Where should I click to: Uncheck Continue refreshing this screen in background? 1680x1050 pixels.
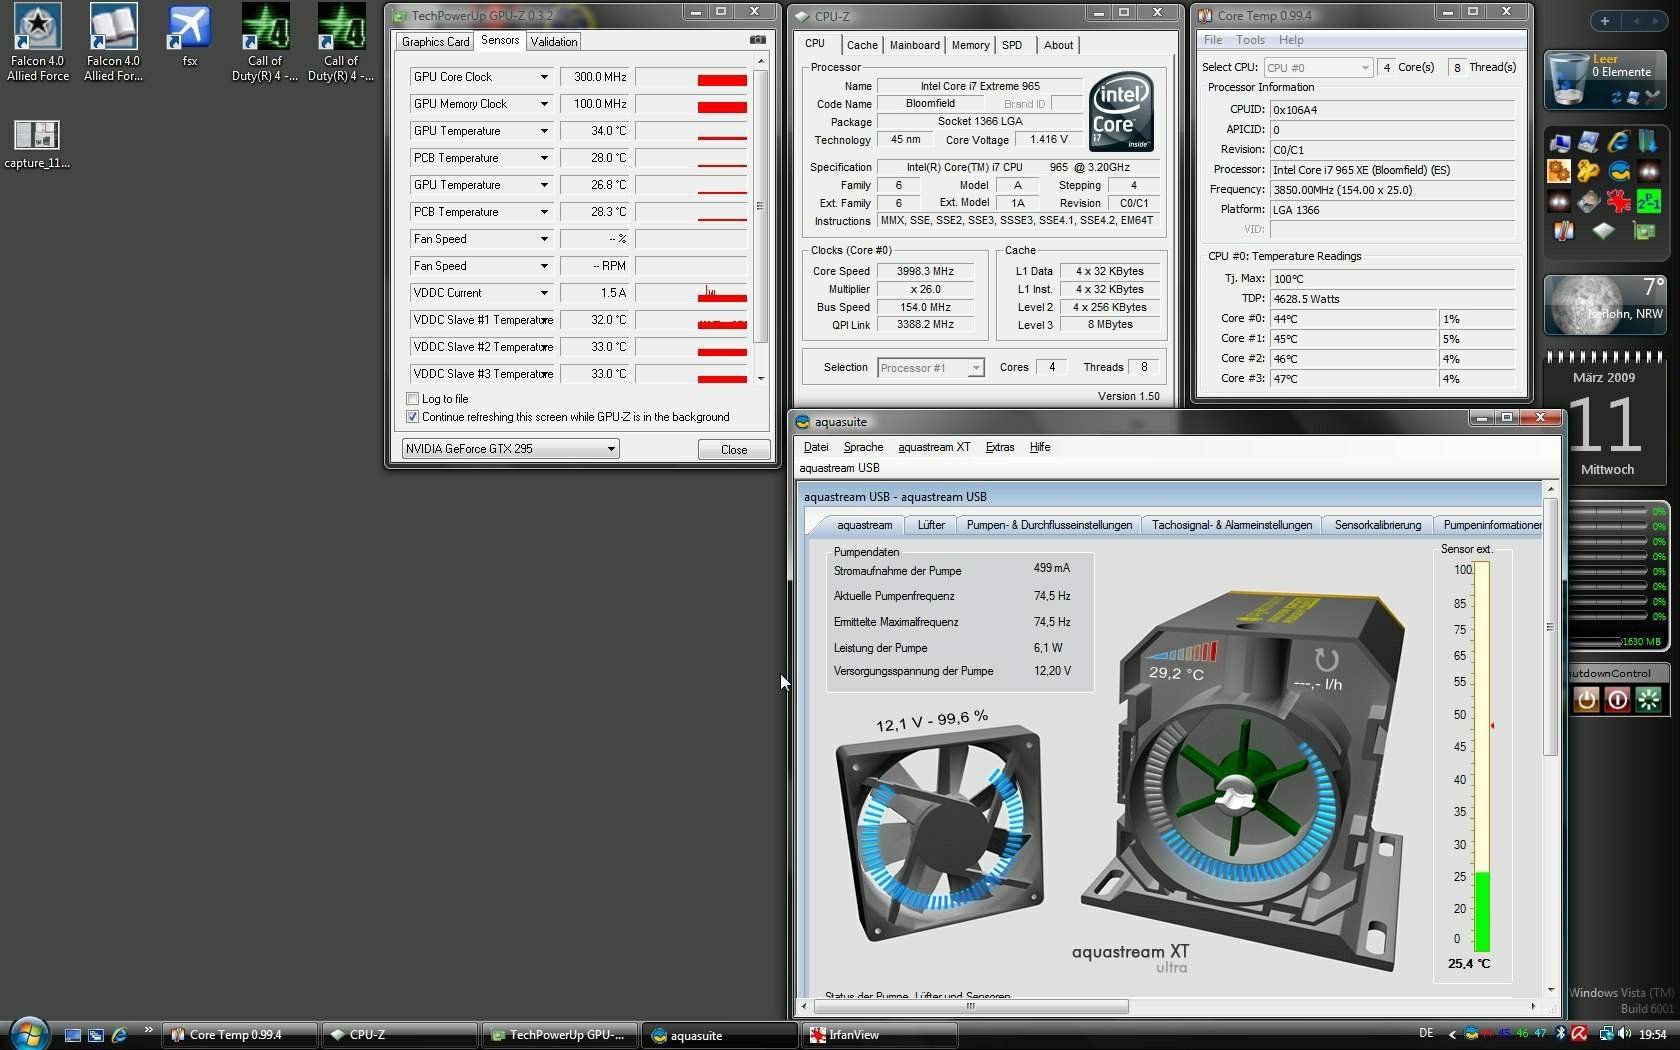point(412,417)
